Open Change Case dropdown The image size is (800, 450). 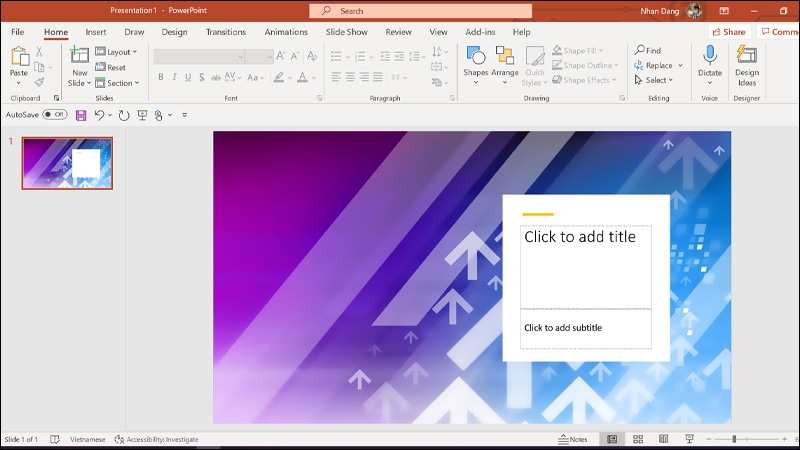tap(255, 78)
